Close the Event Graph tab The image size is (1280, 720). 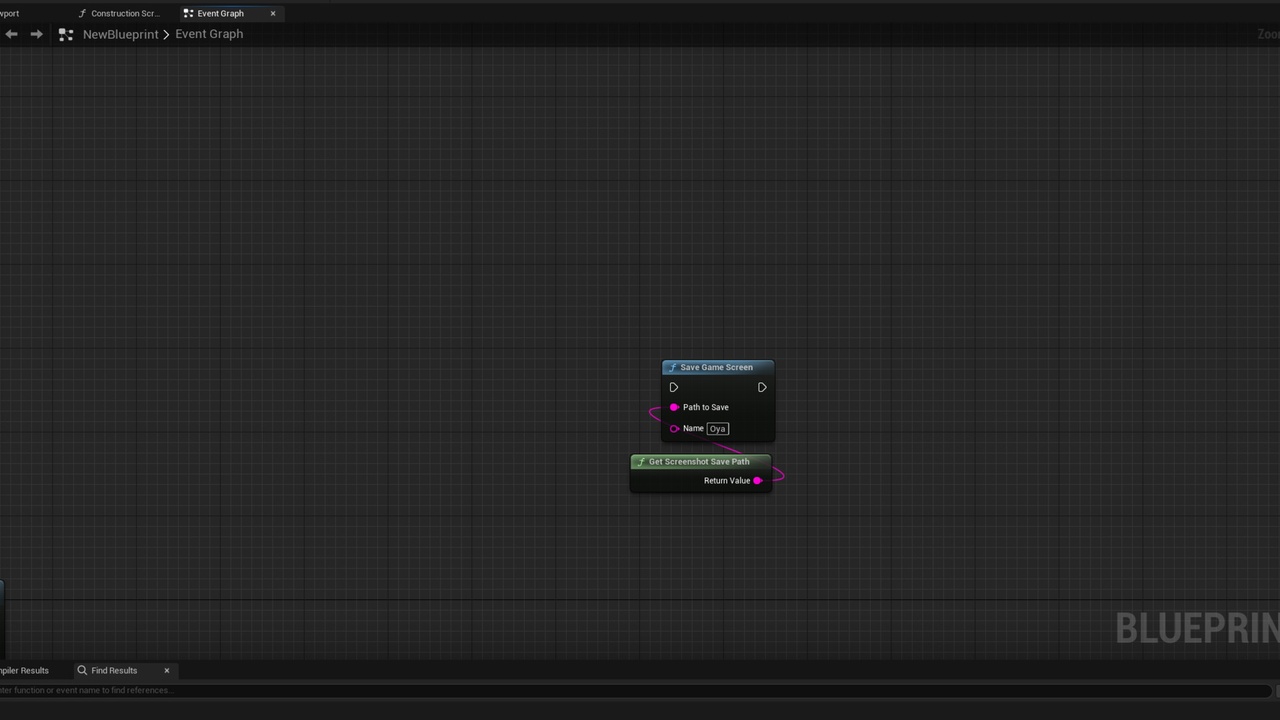[273, 13]
